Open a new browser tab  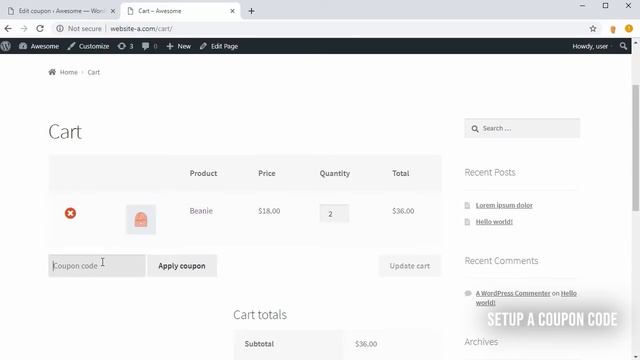[x=251, y=11]
